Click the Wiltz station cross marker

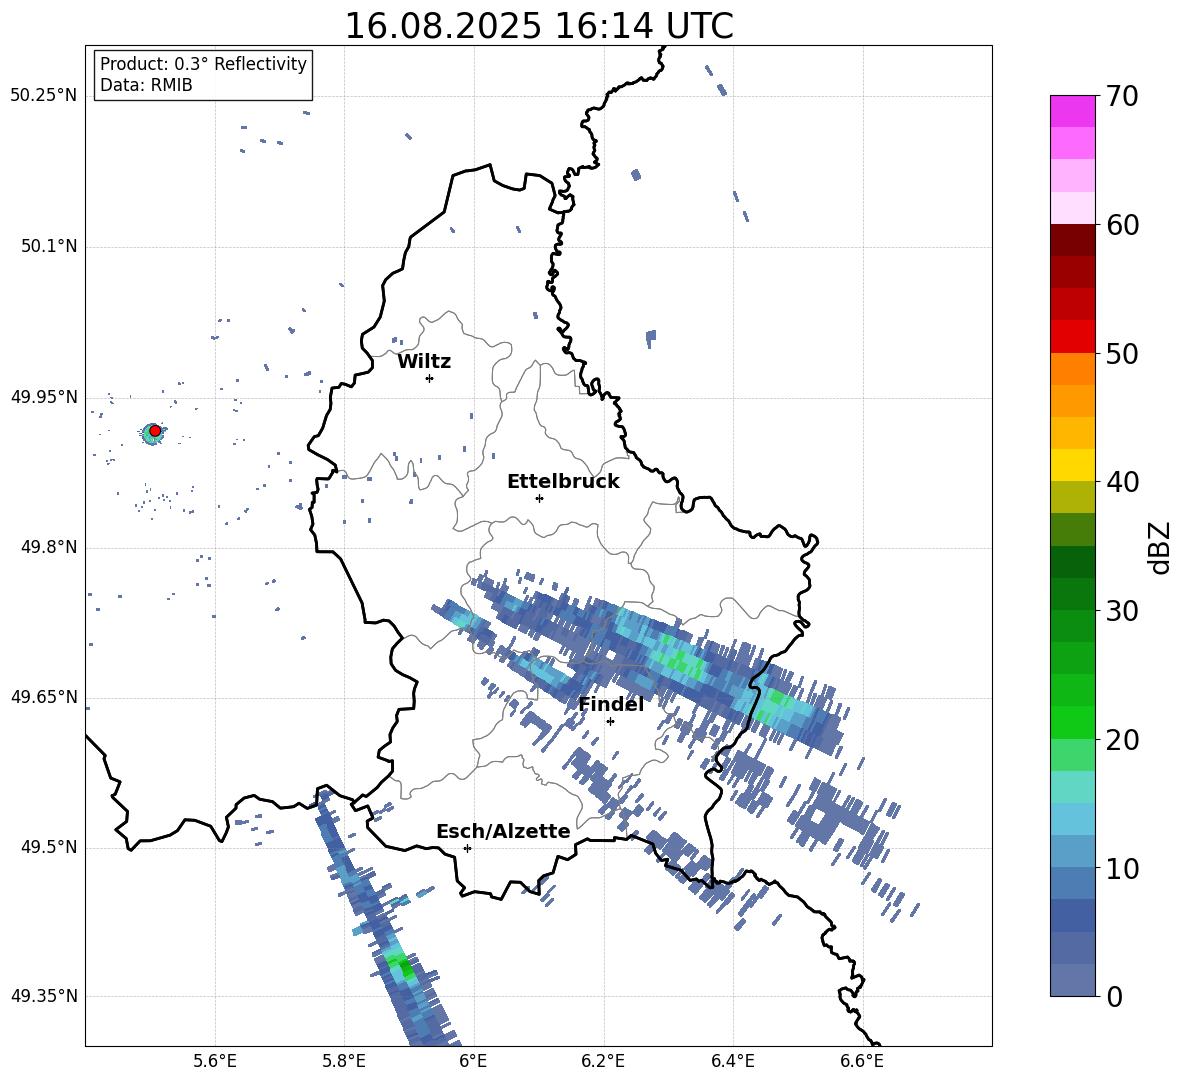coord(429,378)
